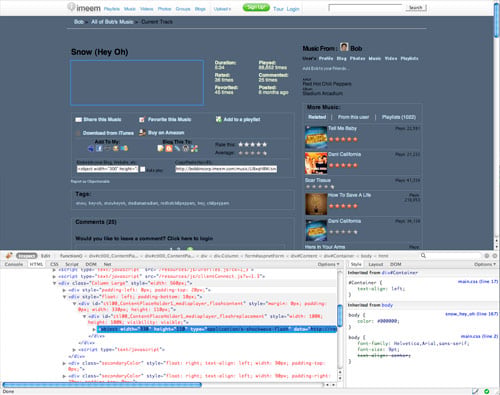
Task: Click the page vertical scrollbar thumb
Action: 496,20
